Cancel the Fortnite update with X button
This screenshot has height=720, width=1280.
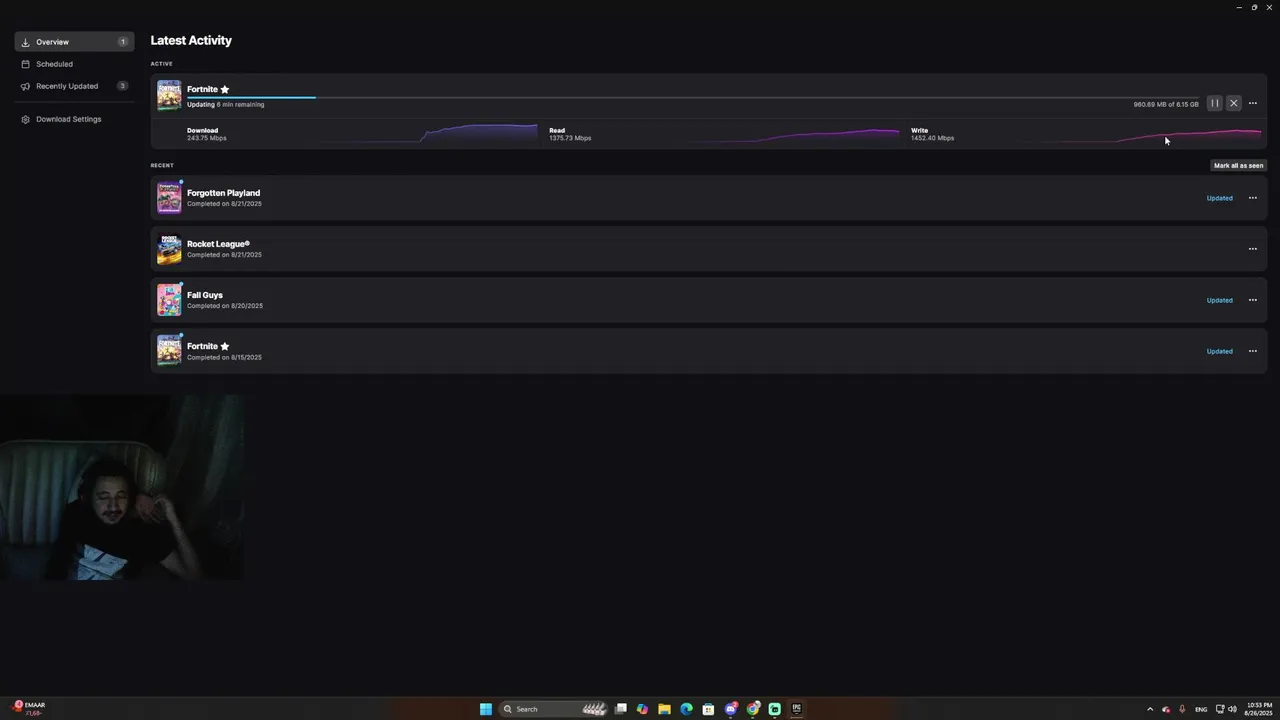[x=1234, y=103]
